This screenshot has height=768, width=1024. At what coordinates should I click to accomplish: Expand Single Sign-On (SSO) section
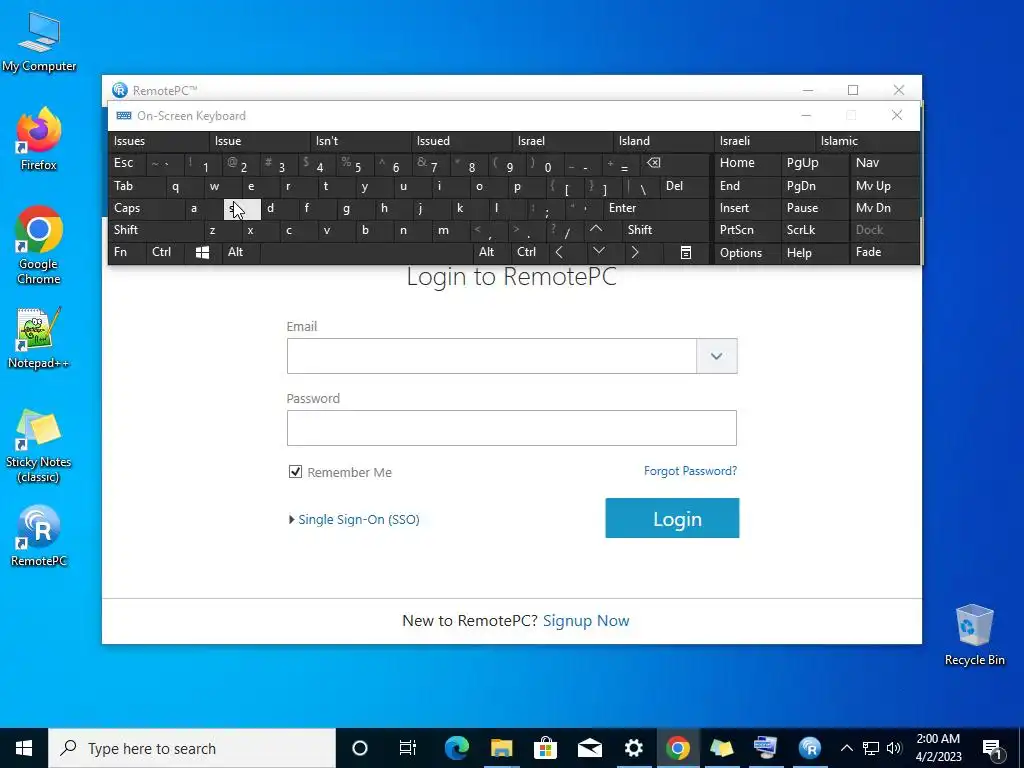click(x=354, y=520)
